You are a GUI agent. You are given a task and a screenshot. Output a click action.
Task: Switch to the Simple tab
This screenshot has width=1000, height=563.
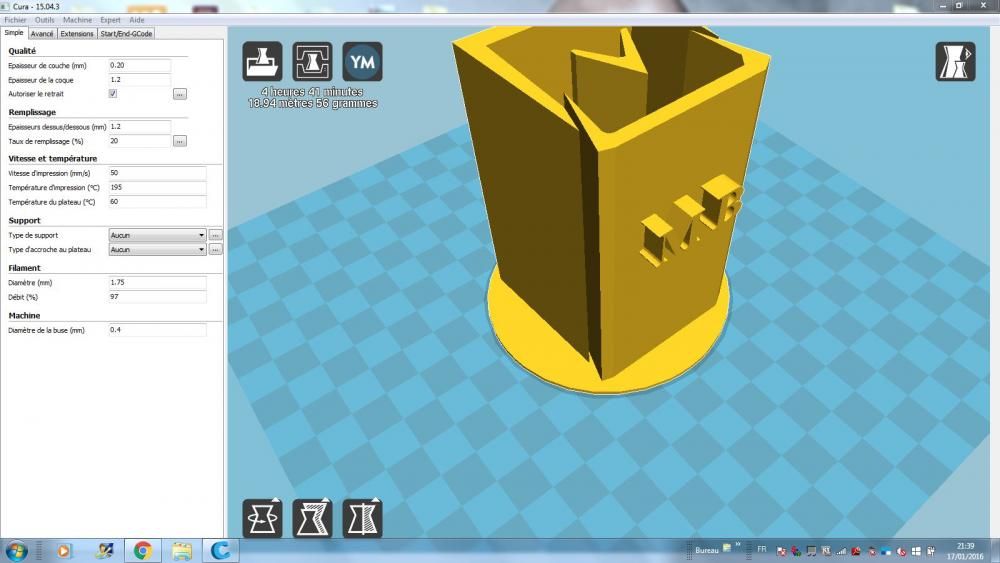pyautogui.click(x=13, y=33)
